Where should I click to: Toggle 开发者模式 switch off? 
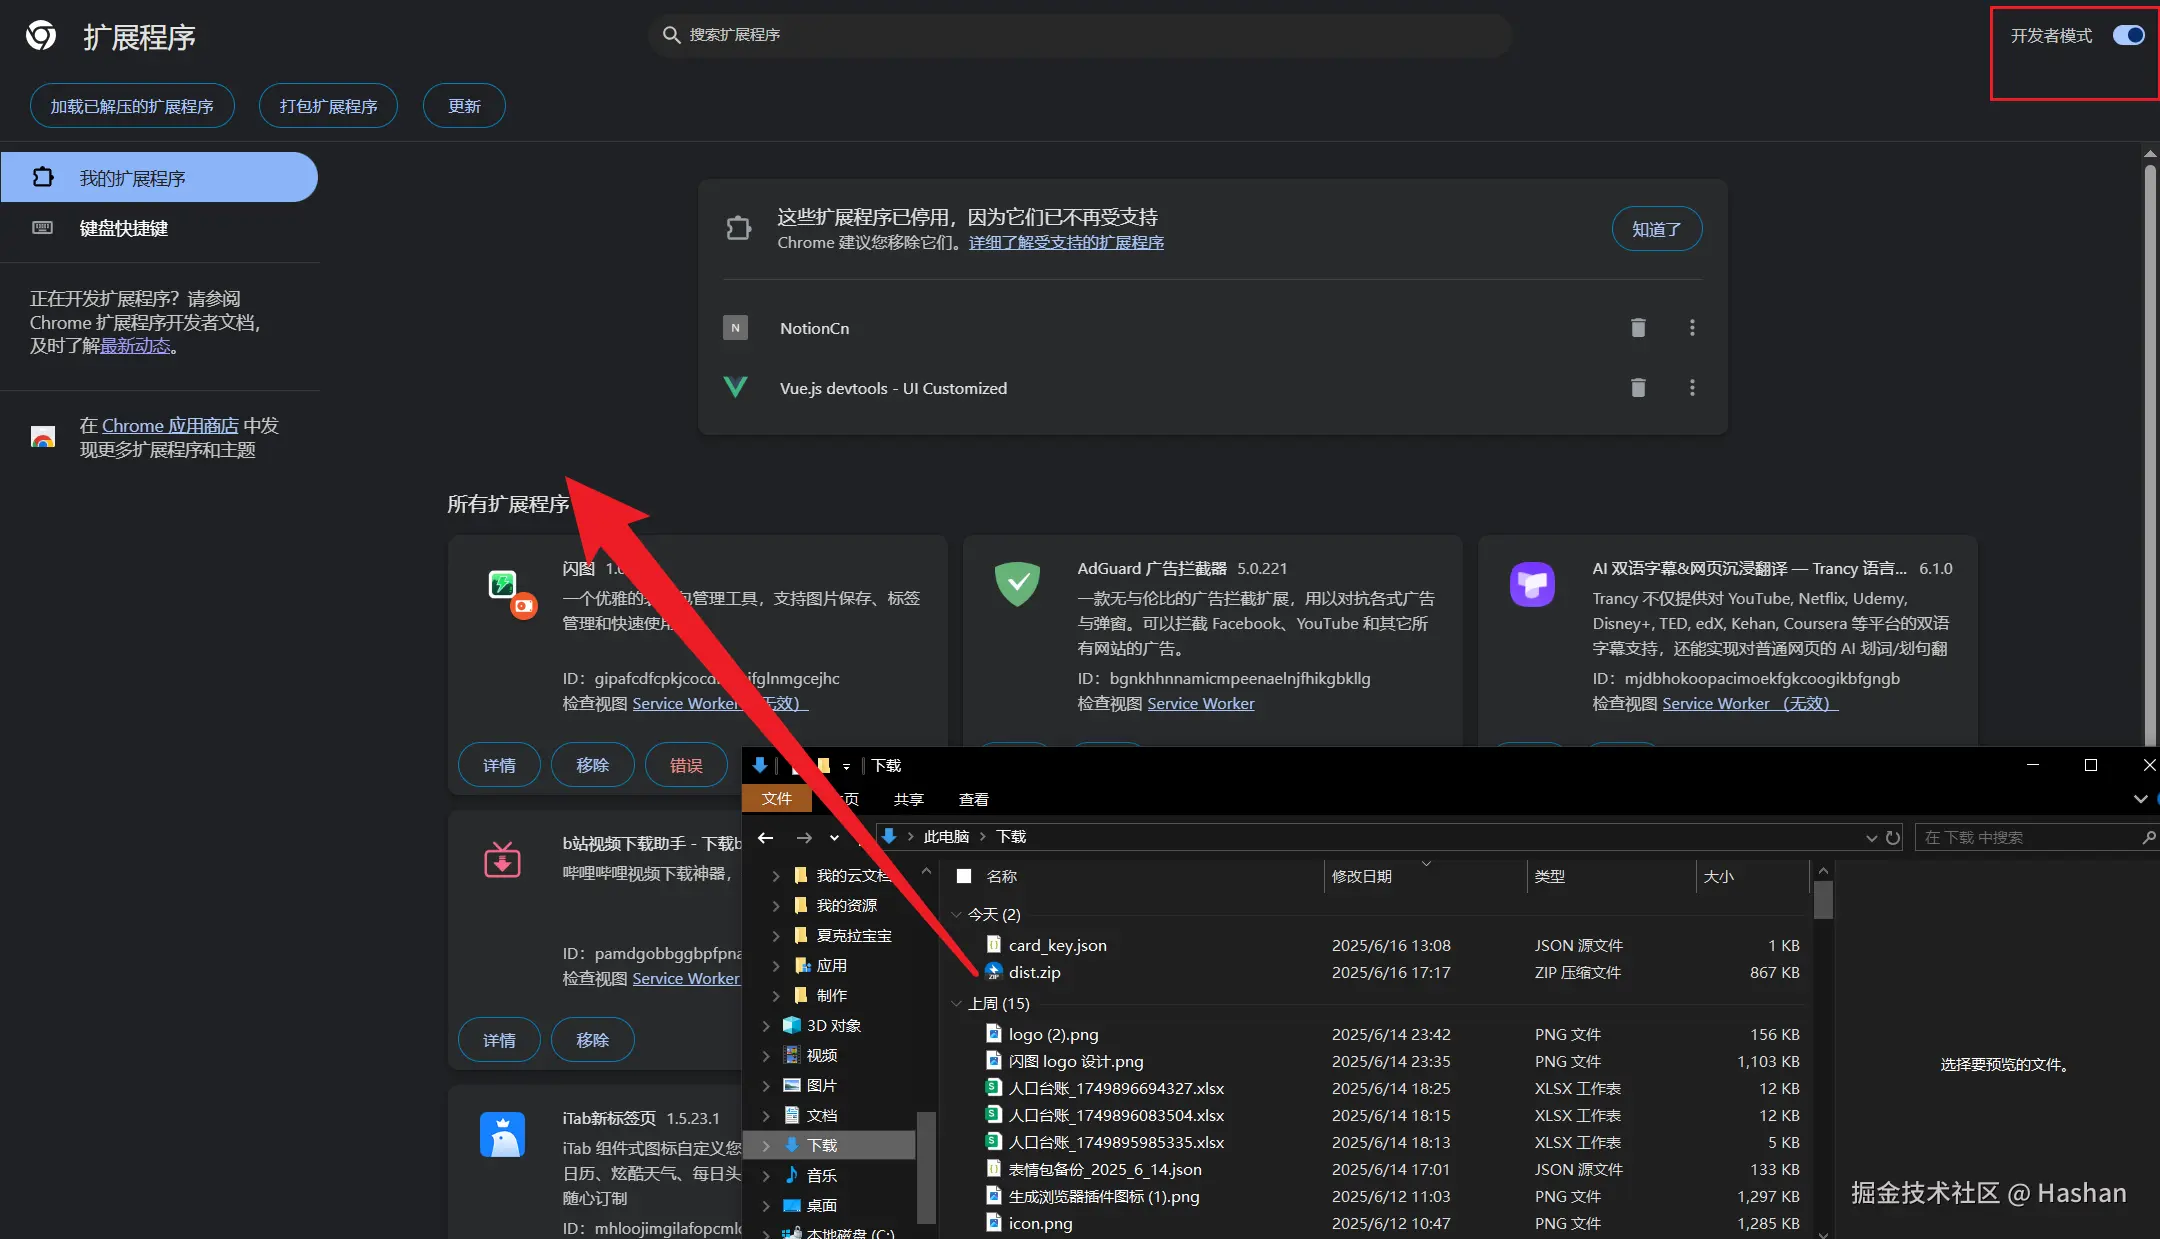click(2128, 36)
